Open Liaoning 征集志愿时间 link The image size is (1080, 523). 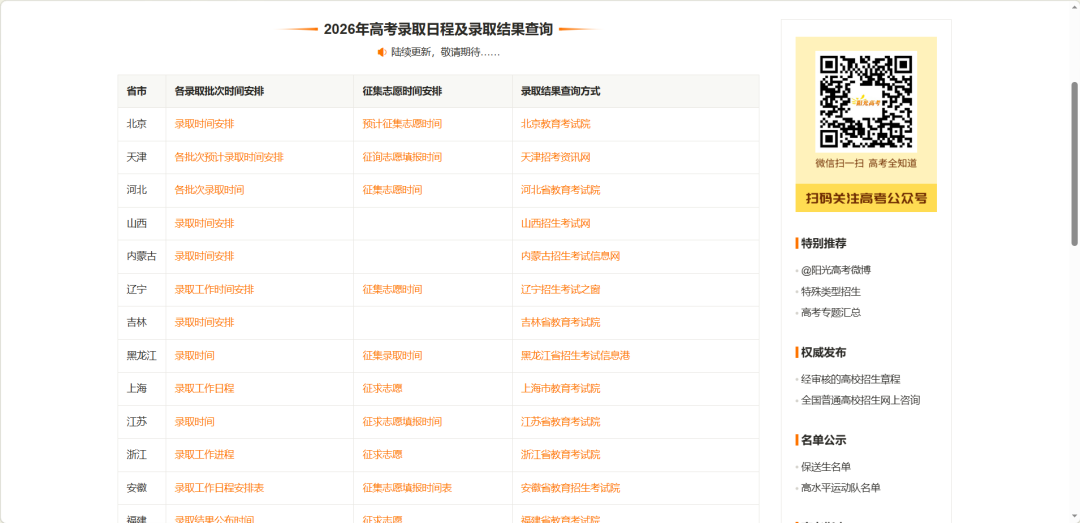click(393, 289)
